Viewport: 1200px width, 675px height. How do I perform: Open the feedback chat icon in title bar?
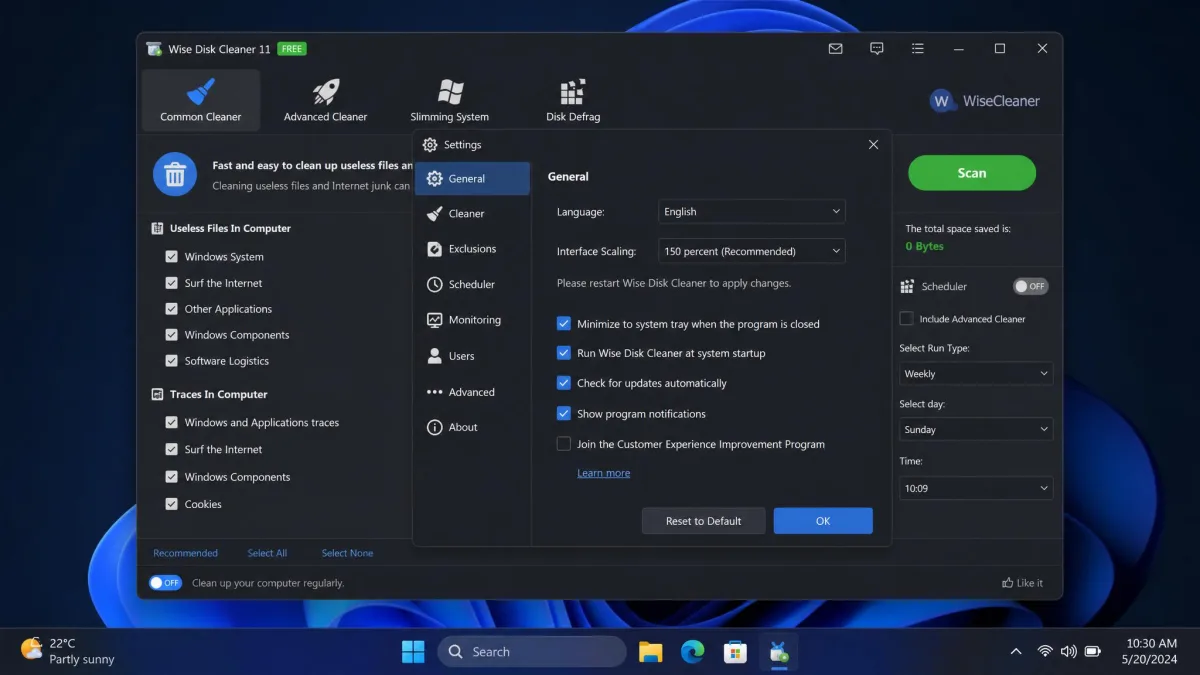tap(877, 48)
